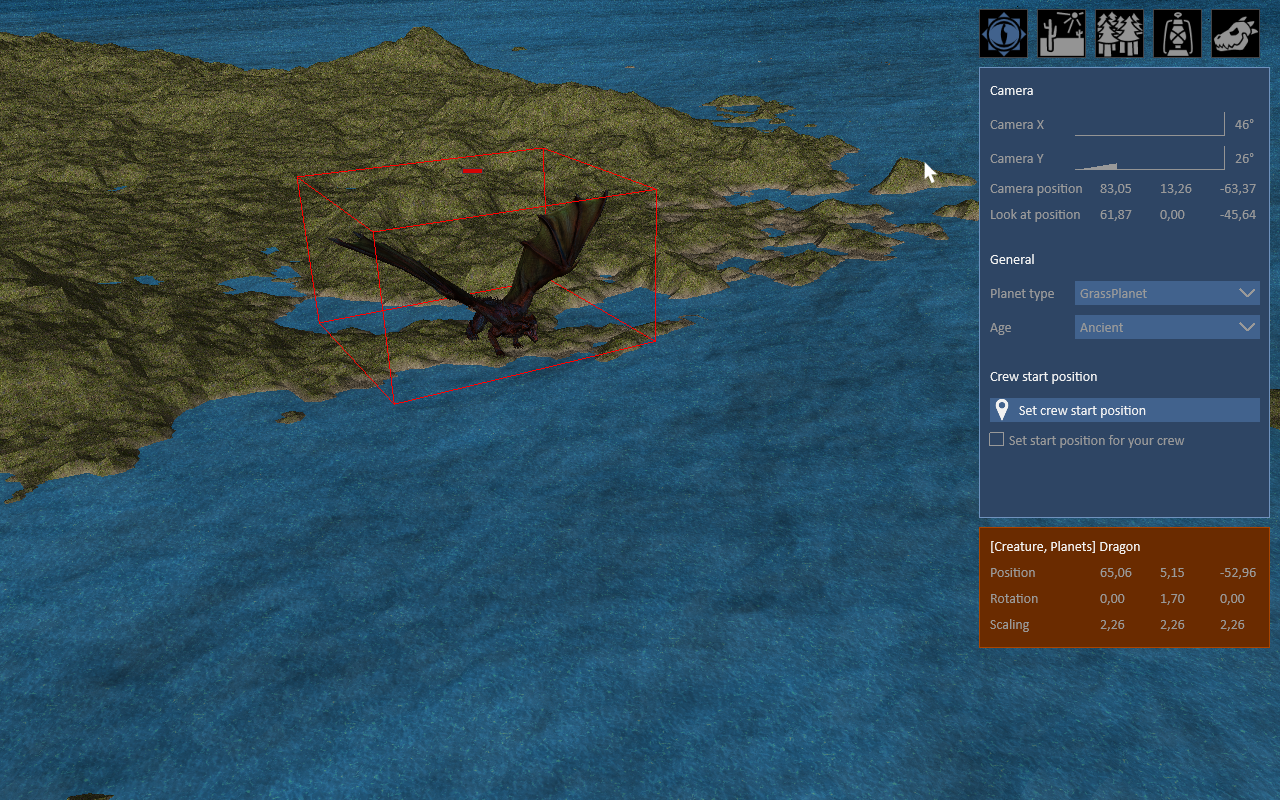Open the Age dropdown showing Ancient
Image resolution: width=1280 pixels, height=800 pixels.
point(1167,327)
